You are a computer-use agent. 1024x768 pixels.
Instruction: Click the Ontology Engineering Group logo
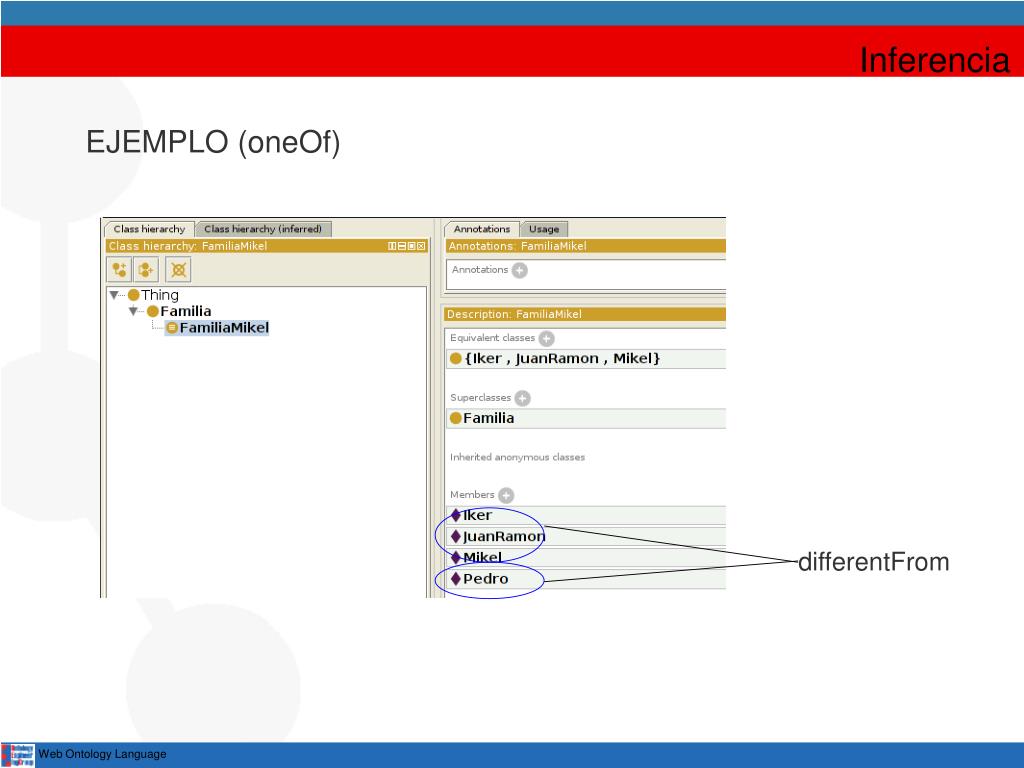tap(18, 754)
